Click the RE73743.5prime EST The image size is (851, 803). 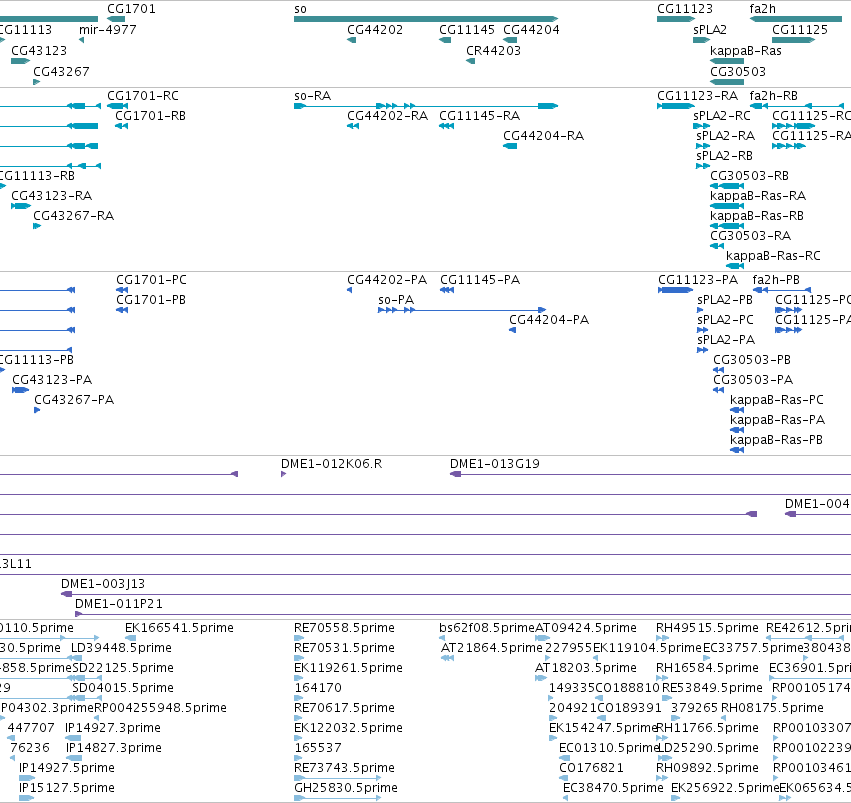tap(337, 777)
